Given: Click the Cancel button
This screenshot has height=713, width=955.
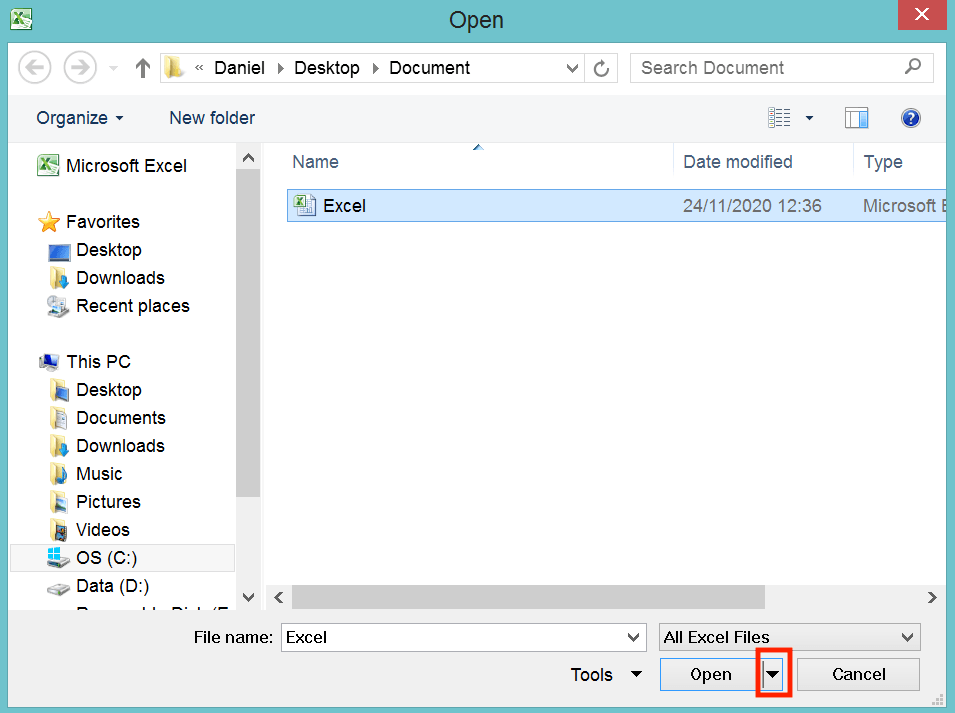Looking at the screenshot, I should (x=858, y=674).
